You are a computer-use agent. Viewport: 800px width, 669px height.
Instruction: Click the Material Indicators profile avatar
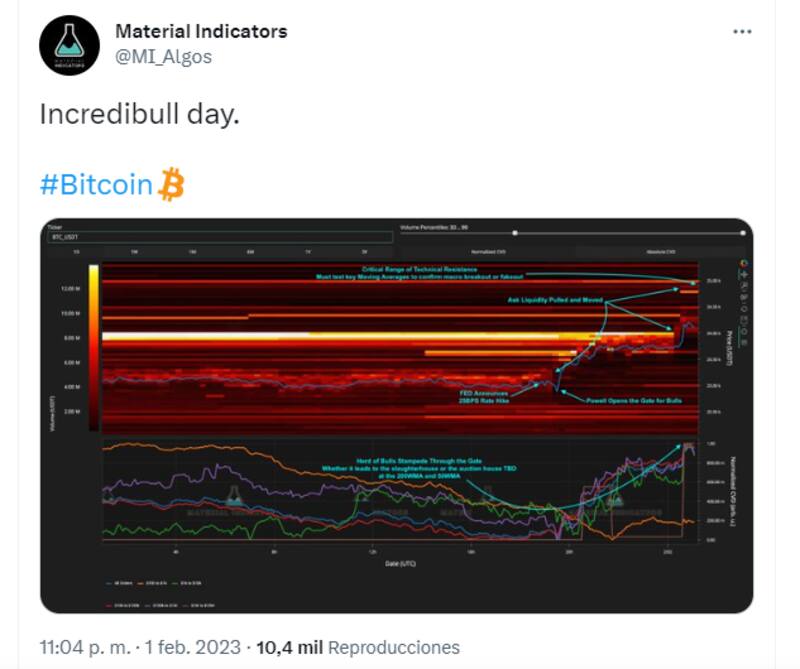[69, 46]
